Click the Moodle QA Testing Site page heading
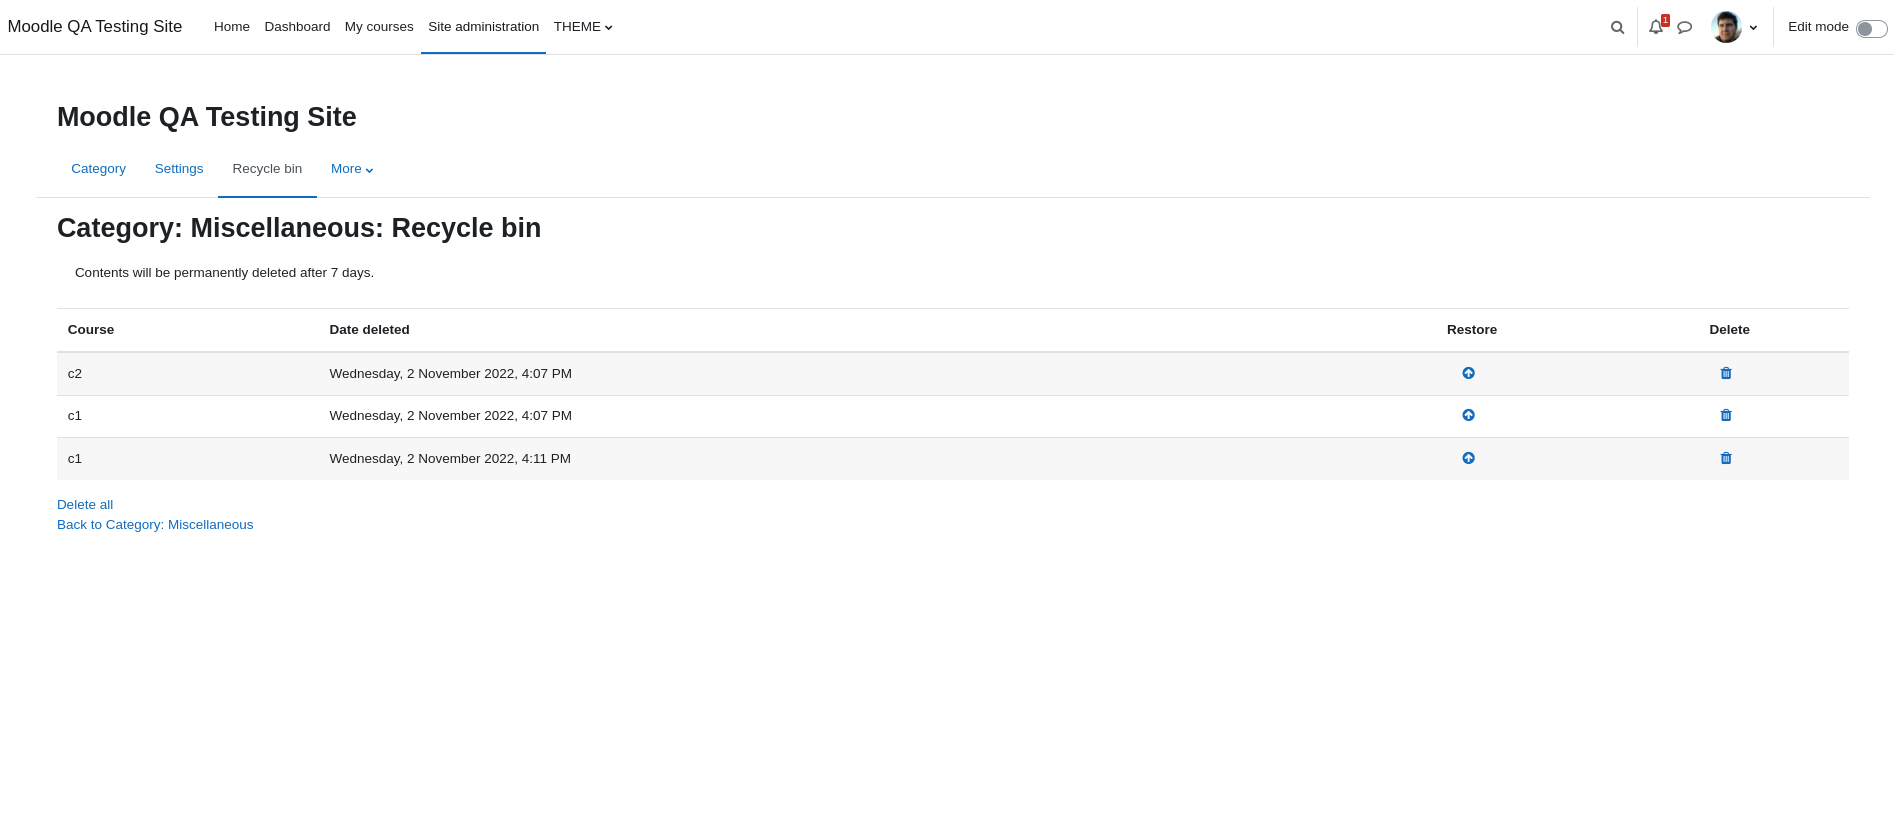This screenshot has height=826, width=1894. 207,117
